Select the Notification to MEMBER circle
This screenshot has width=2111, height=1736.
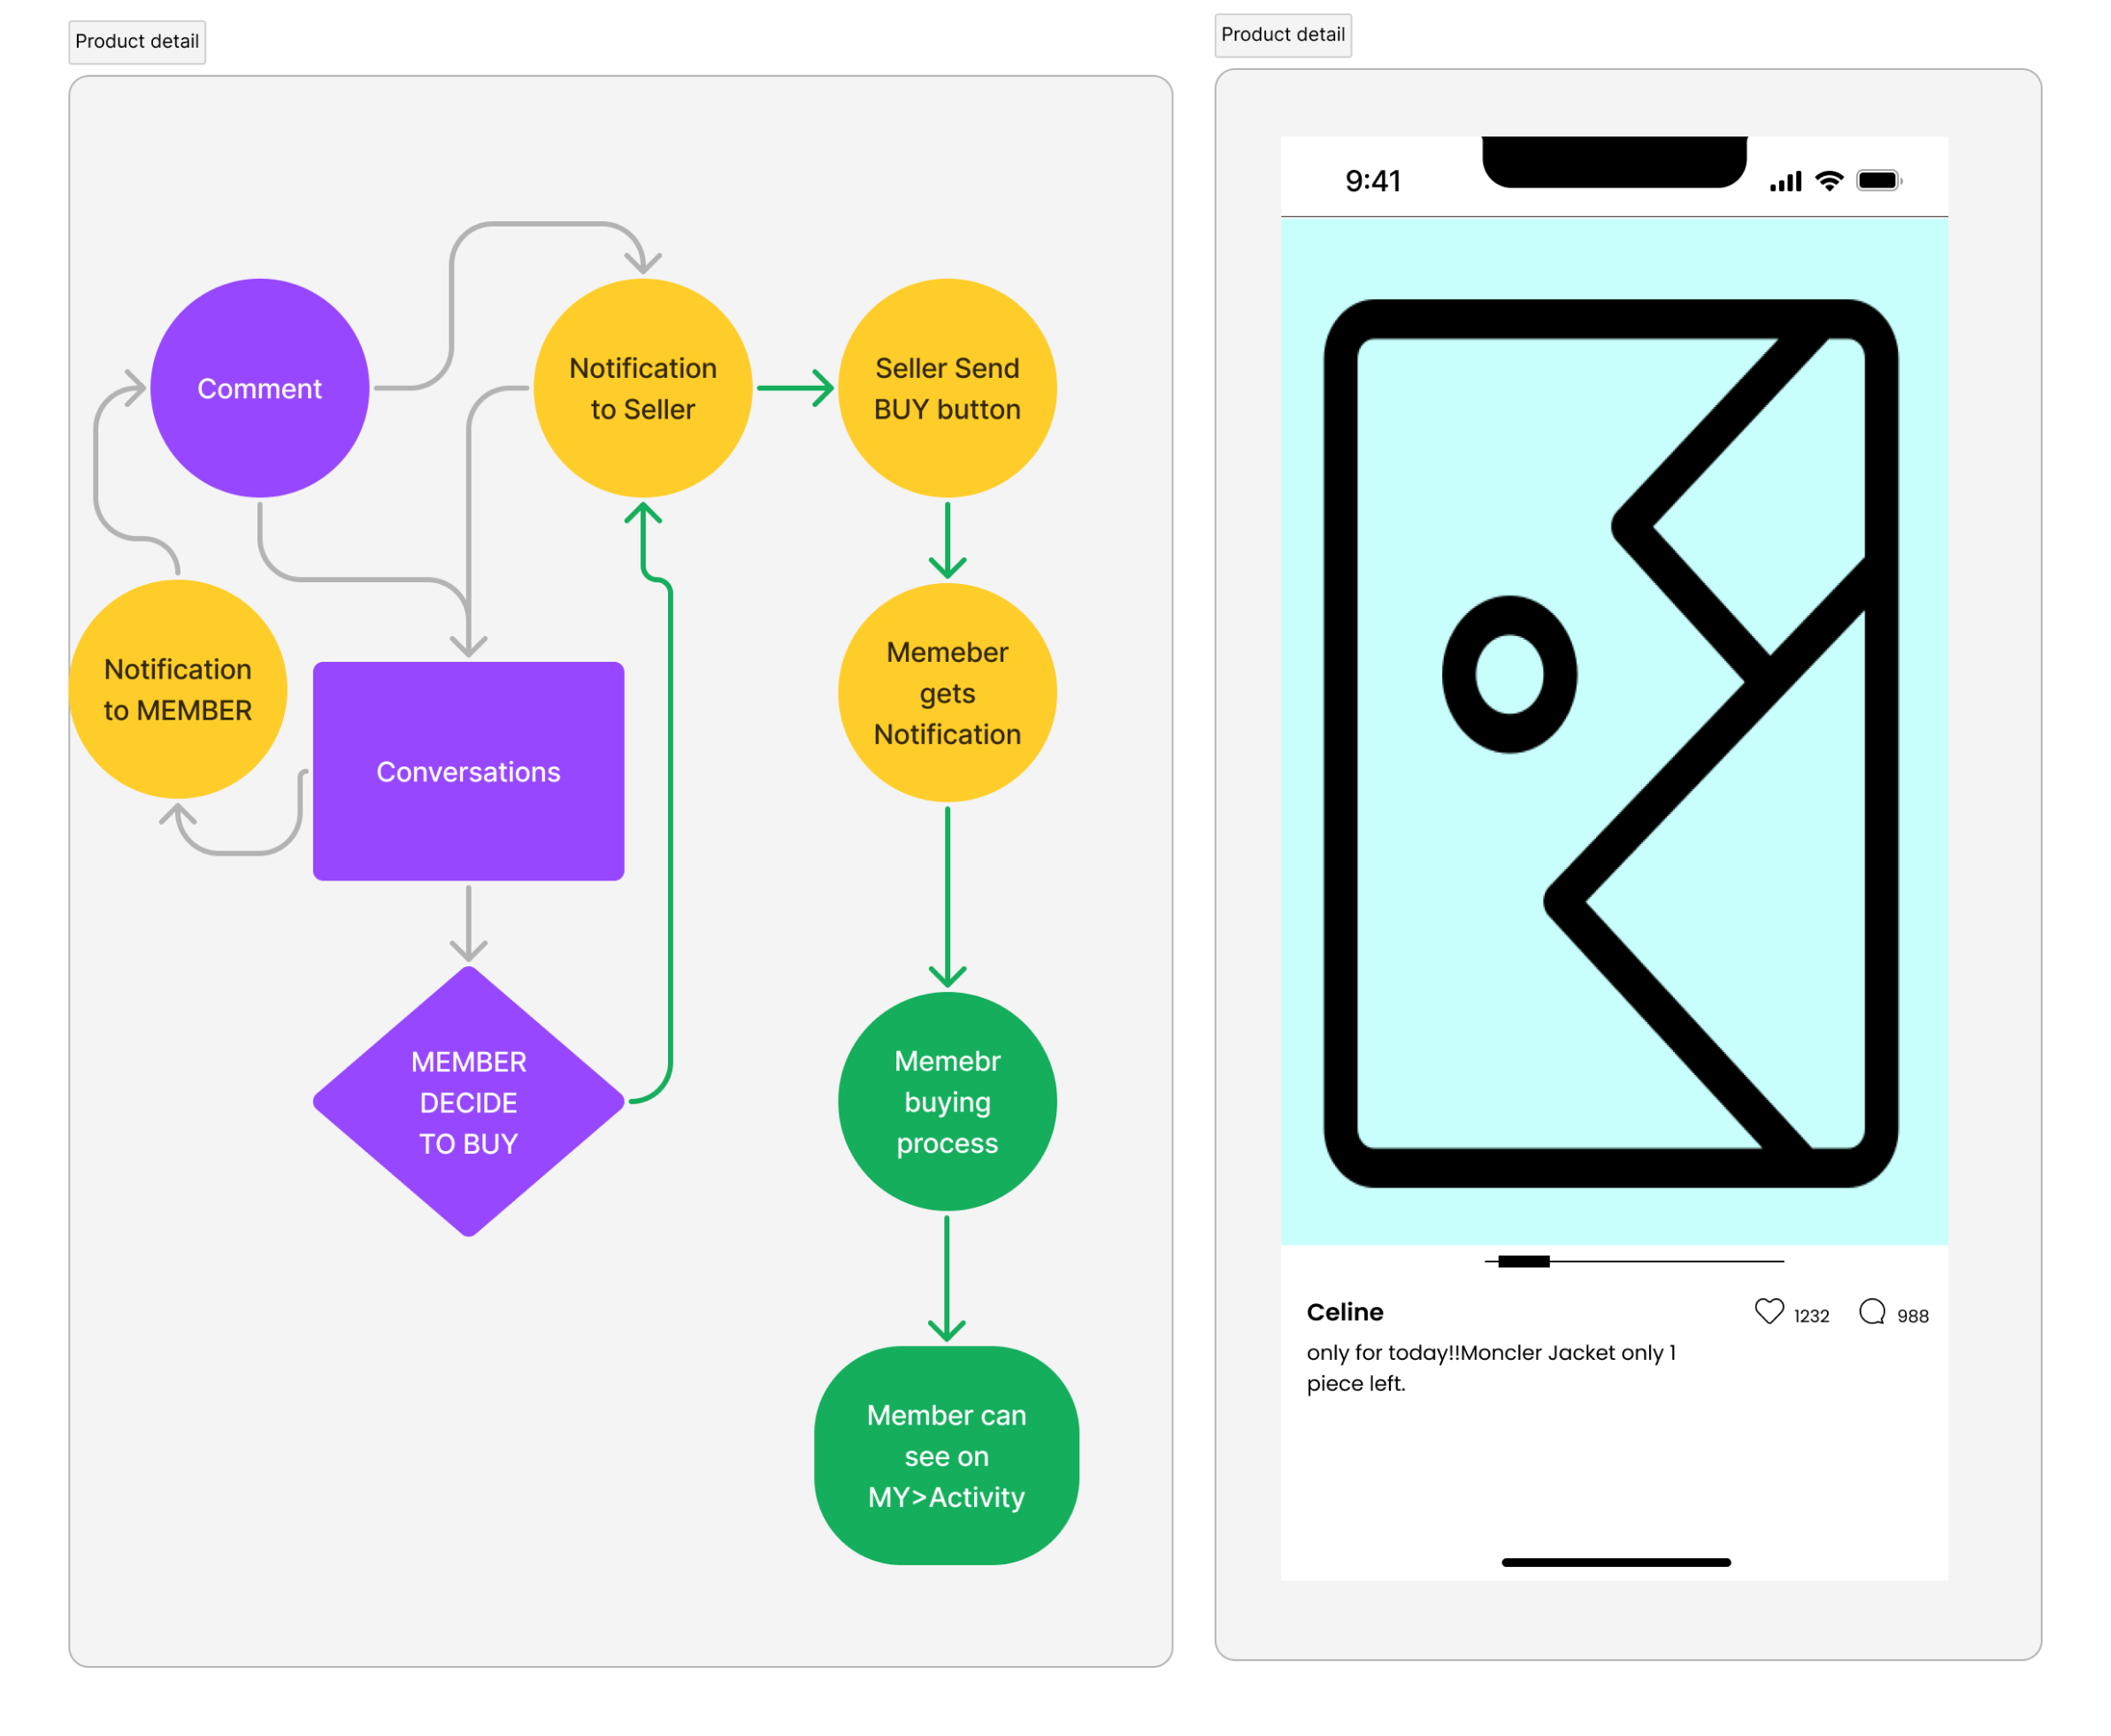pos(178,689)
